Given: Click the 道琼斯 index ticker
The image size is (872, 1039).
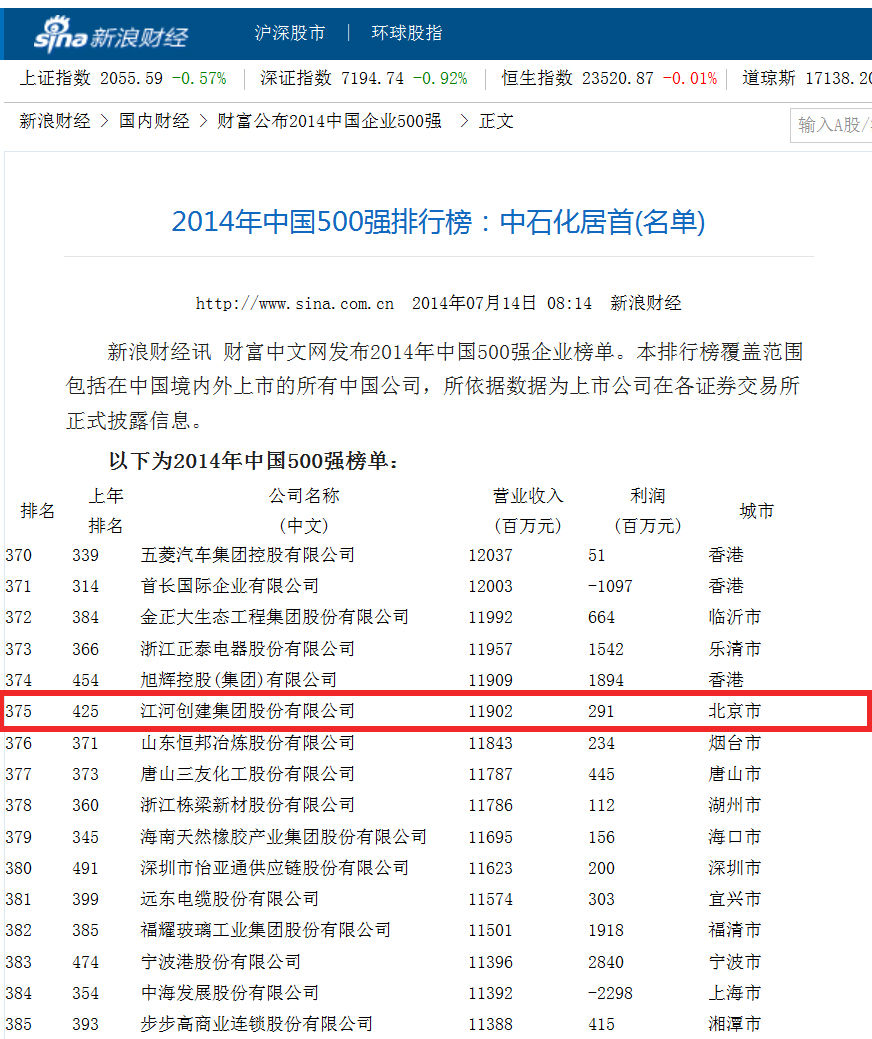Looking at the screenshot, I should (800, 78).
